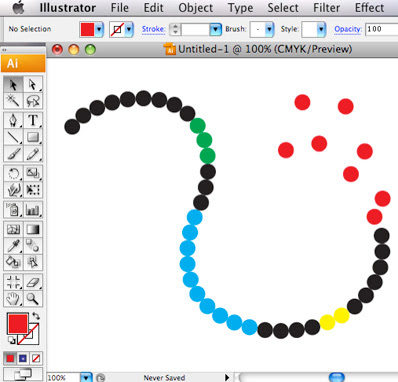The width and height of the screenshot is (398, 382).
Task: Select the Live Paint Bucket tool
Action: (13, 262)
